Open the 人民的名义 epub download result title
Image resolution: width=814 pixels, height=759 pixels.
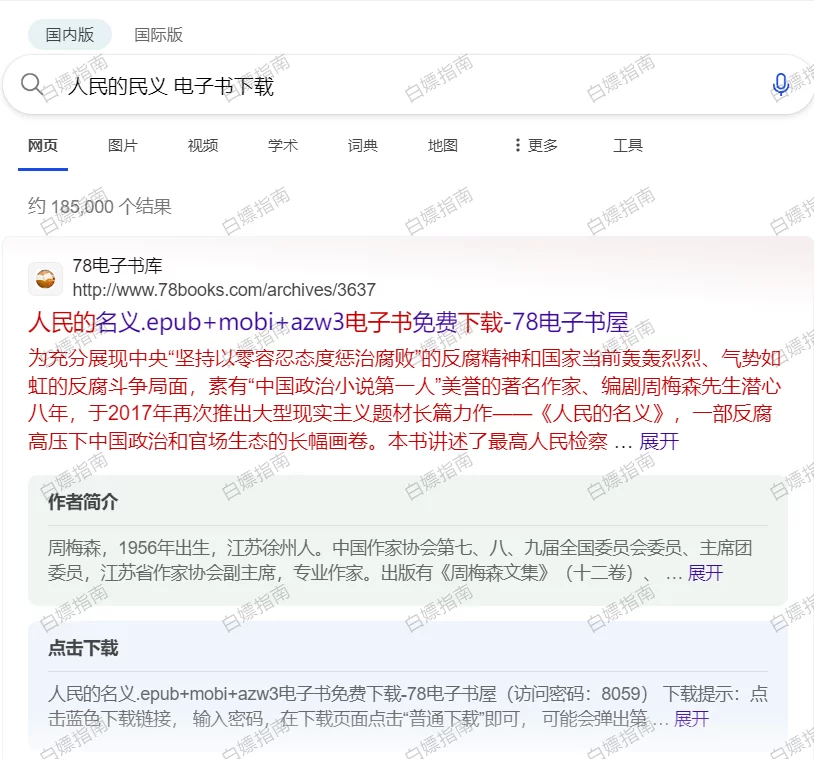point(328,322)
